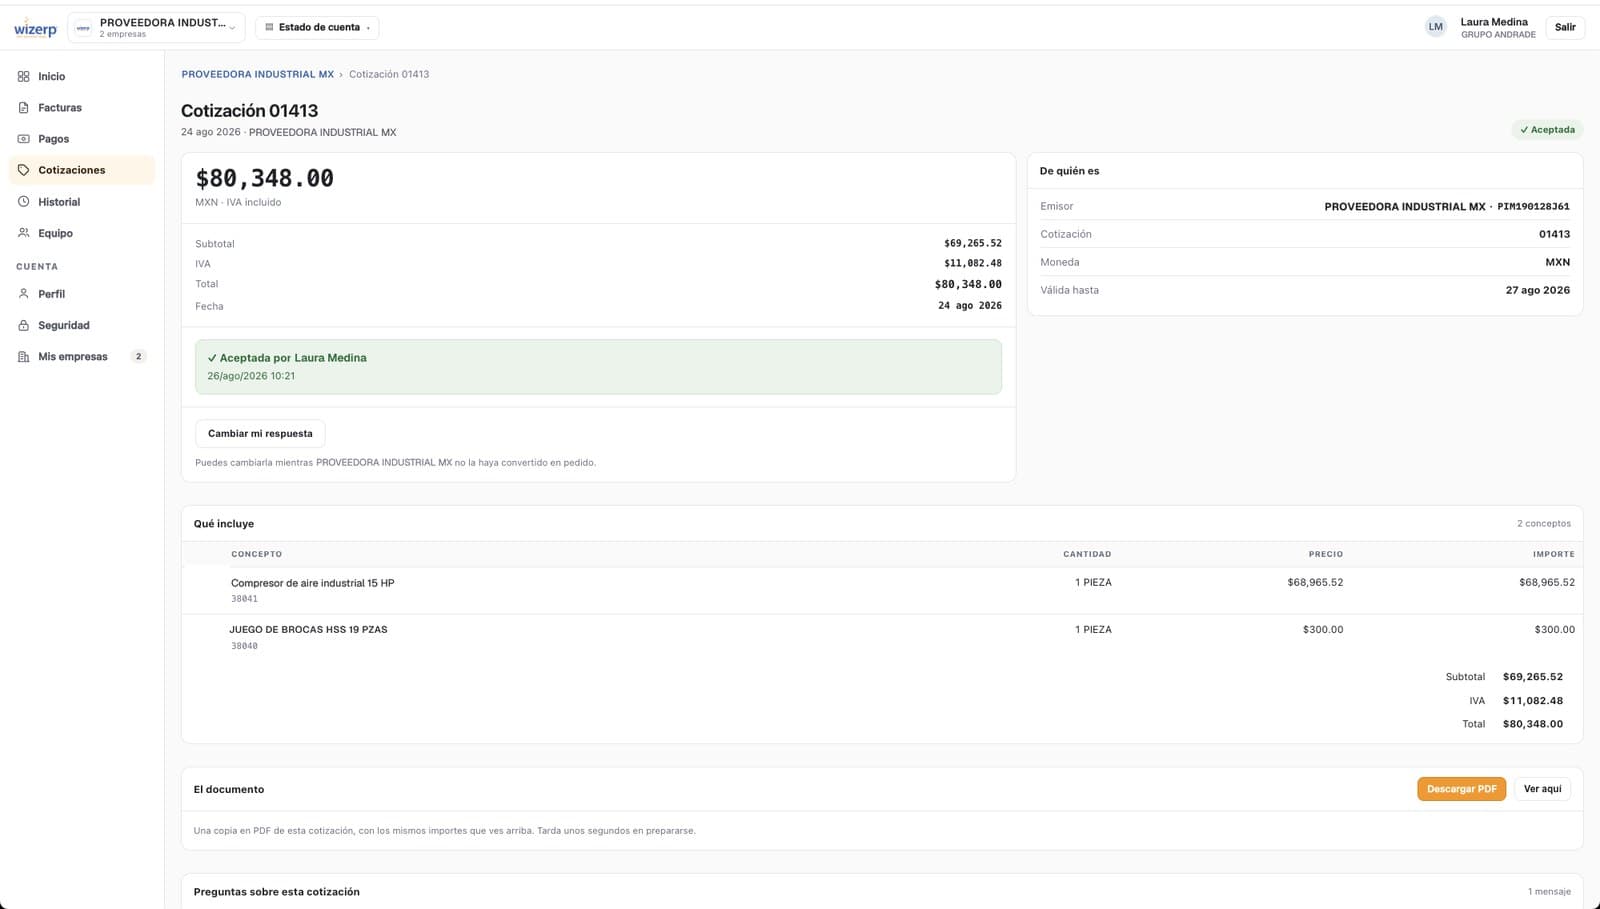
Task: Click Cambiar mi respuesta button
Action: click(260, 434)
